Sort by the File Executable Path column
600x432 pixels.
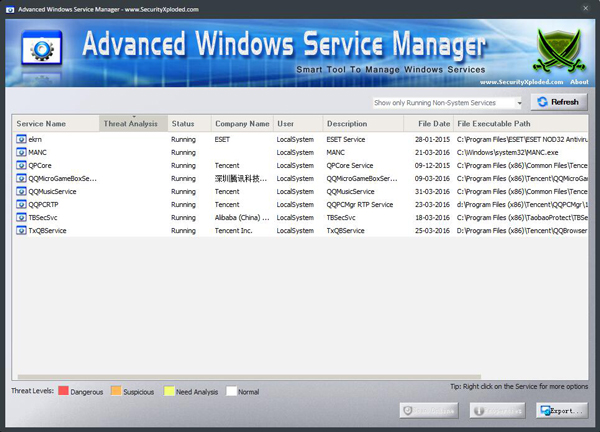point(521,124)
